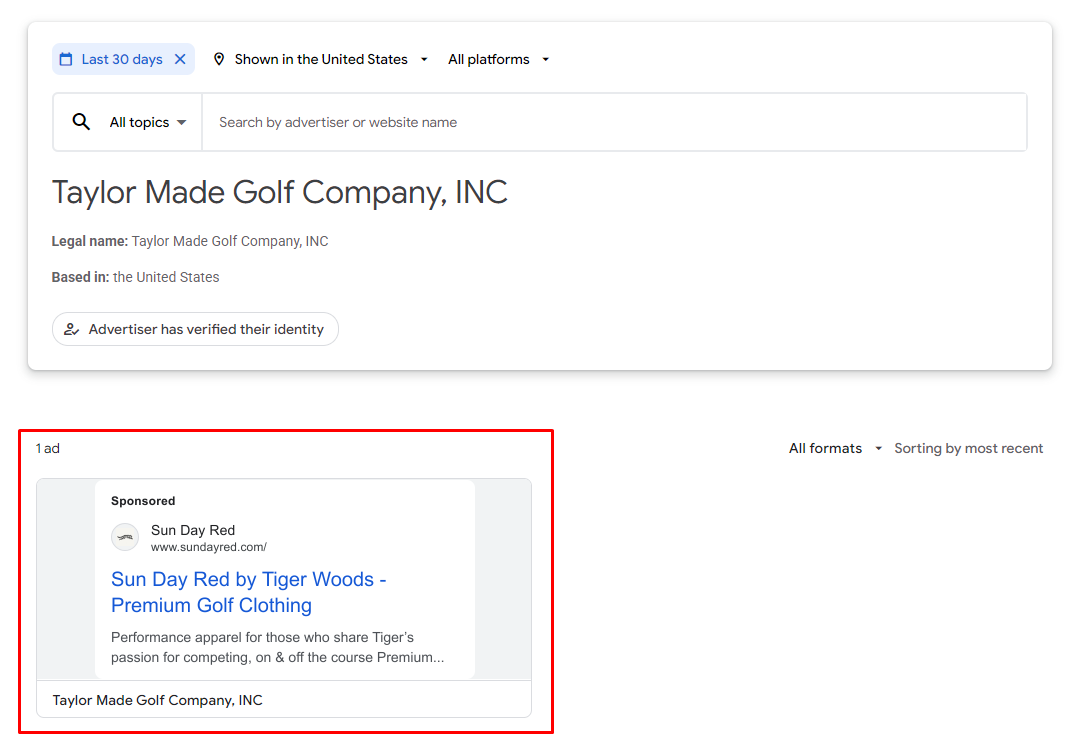This screenshot has height=749, width=1077.
Task: Click the Sorting by most recent text
Action: click(968, 449)
